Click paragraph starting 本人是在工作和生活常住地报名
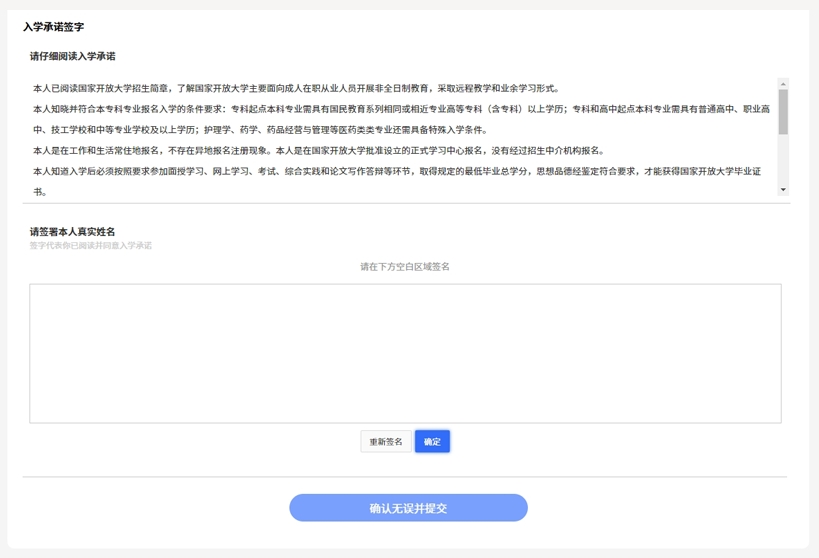 (x=319, y=150)
